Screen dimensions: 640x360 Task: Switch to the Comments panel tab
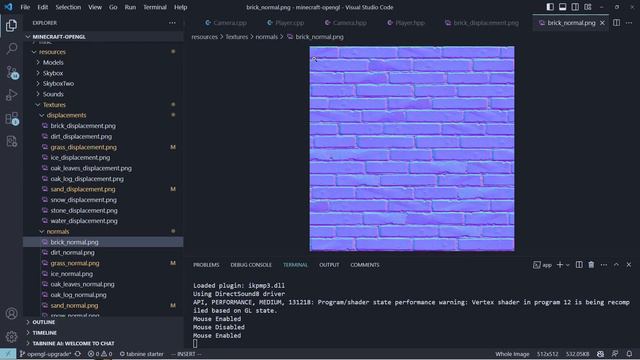[x=364, y=265]
